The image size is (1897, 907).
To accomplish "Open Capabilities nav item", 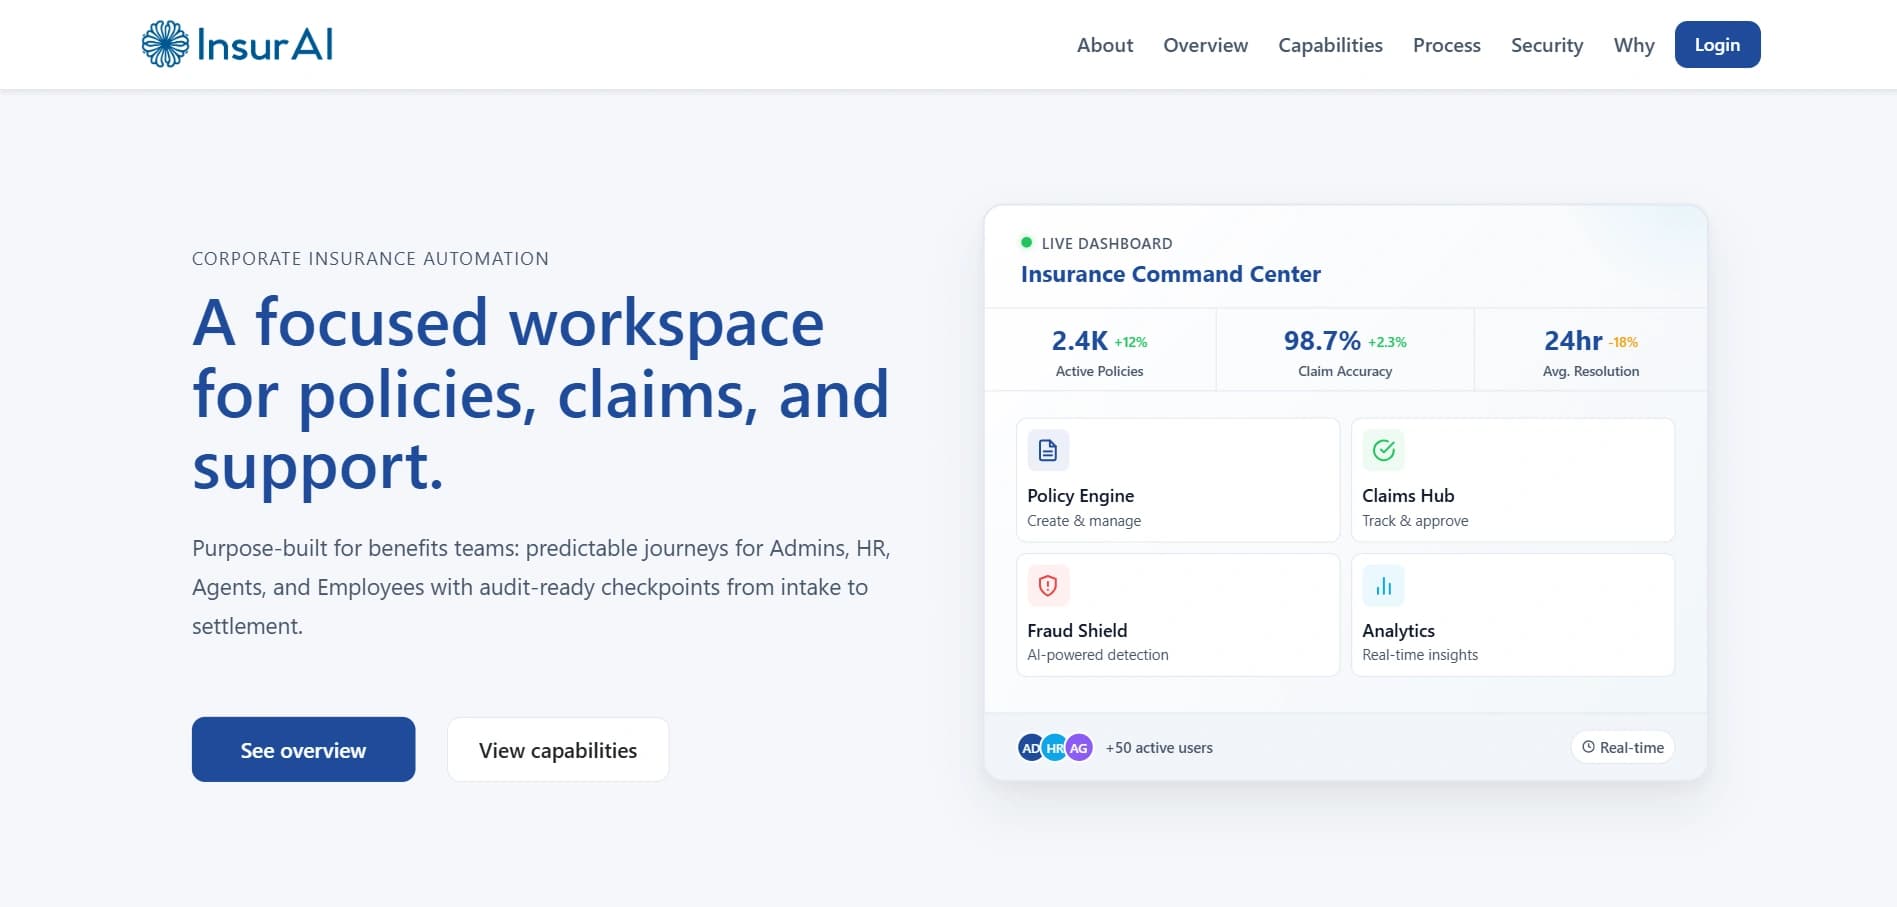I will (1330, 45).
